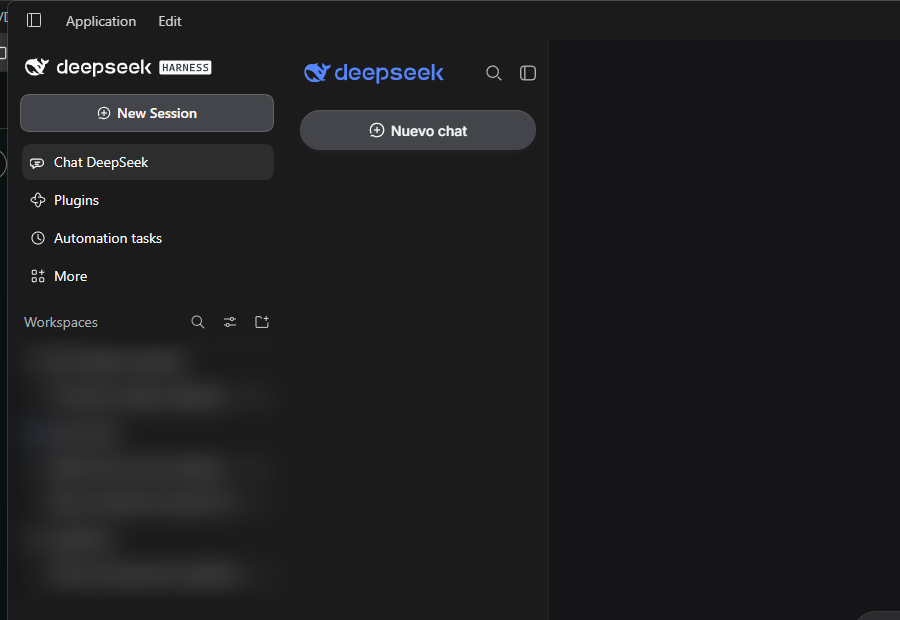Screen dimensions: 900x620
Task: Click the Workspaces heading
Action: 61,323
